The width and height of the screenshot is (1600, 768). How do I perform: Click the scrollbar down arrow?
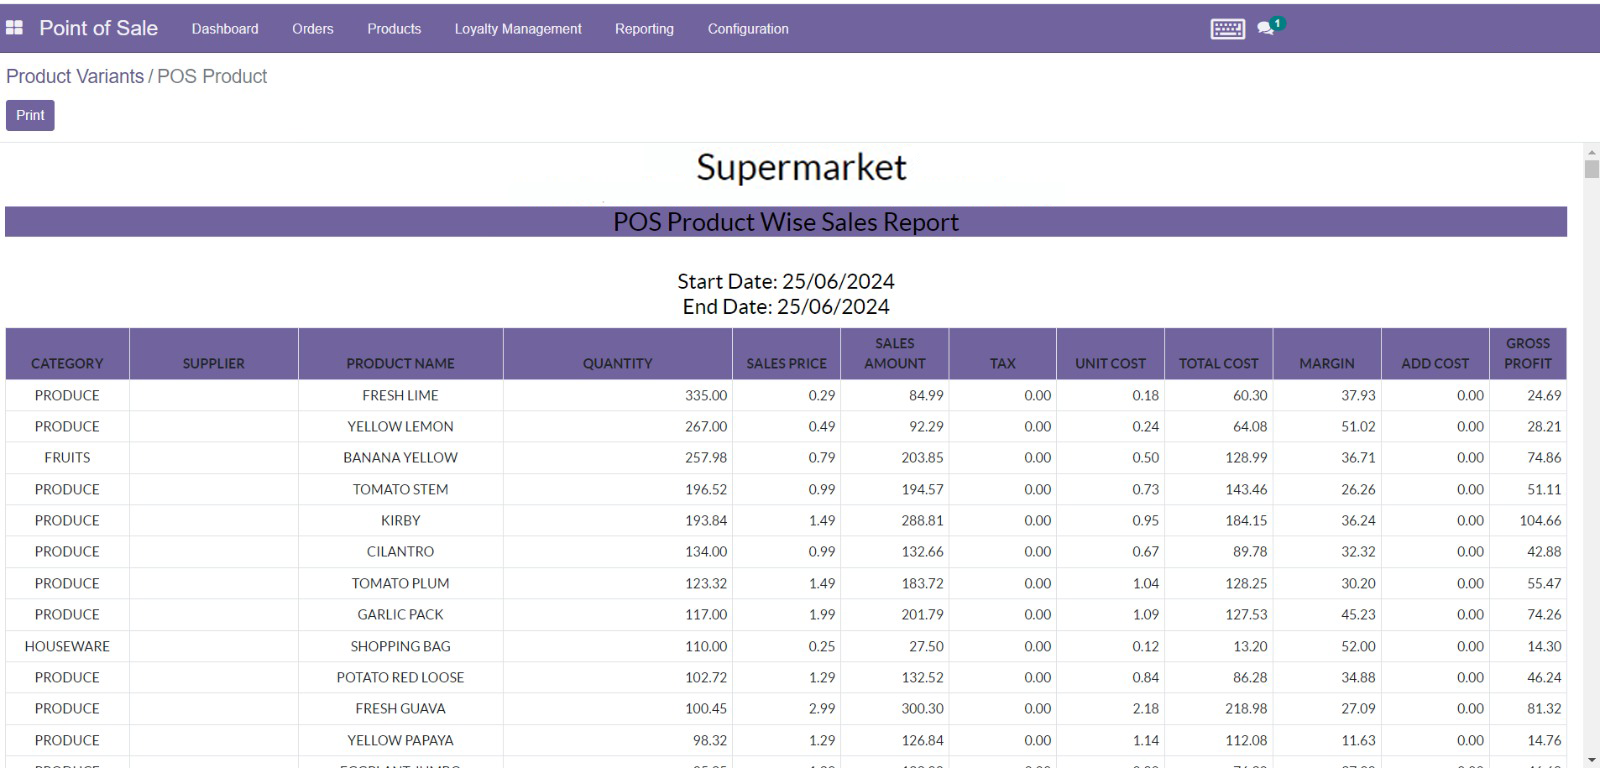coord(1591,761)
